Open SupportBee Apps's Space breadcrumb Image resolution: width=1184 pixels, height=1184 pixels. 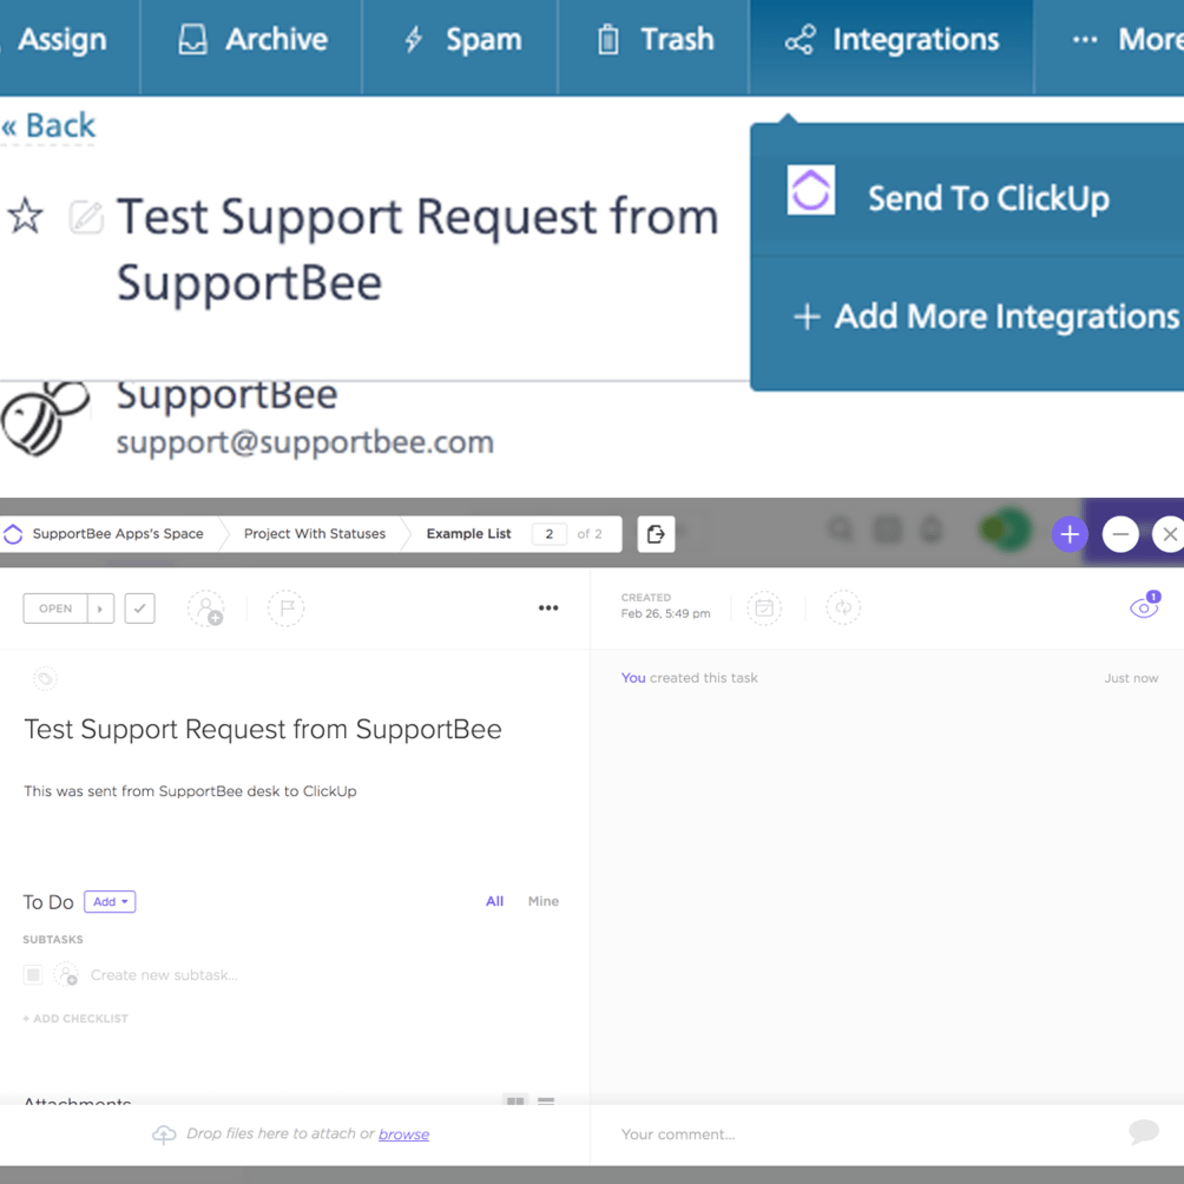118,534
